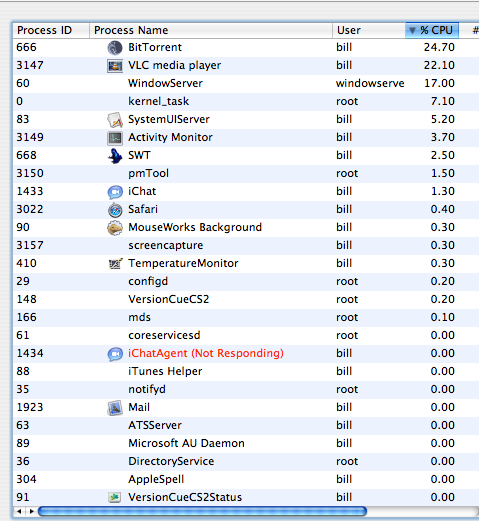This screenshot has width=479, height=521.
Task: Select the Microsoft AU Daemon row
Action: point(246,443)
